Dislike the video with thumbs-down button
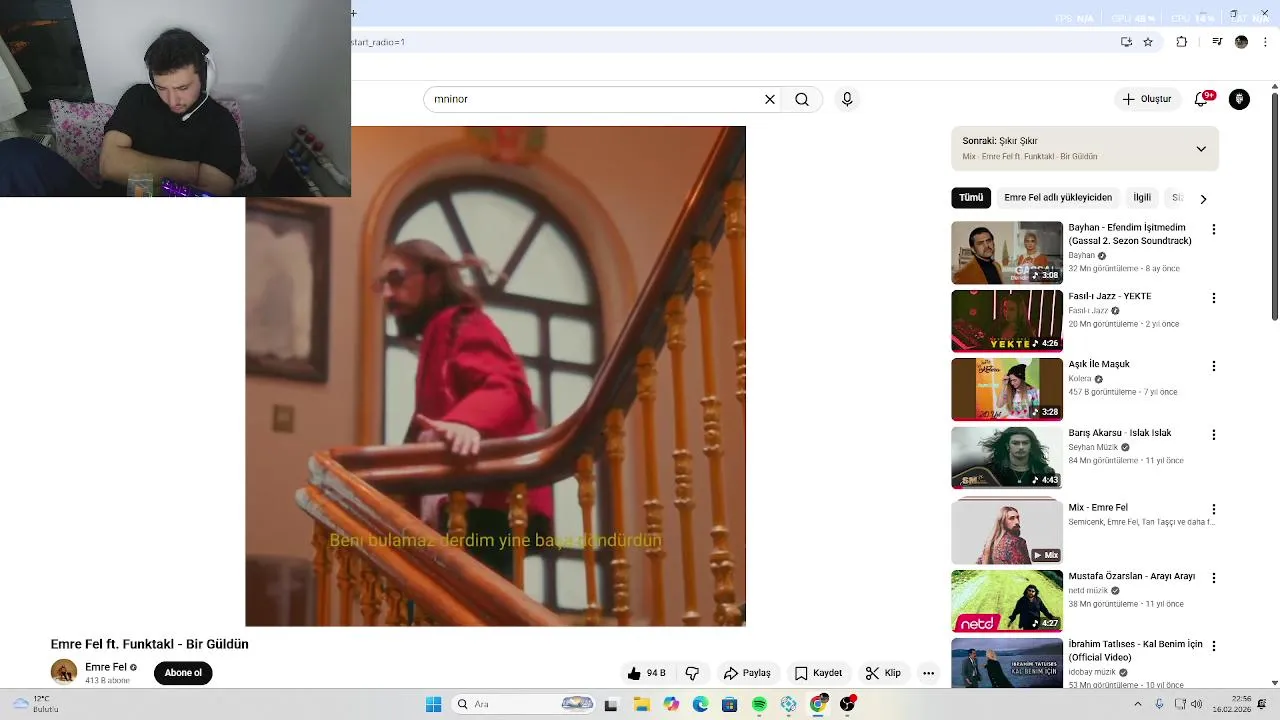 point(692,673)
